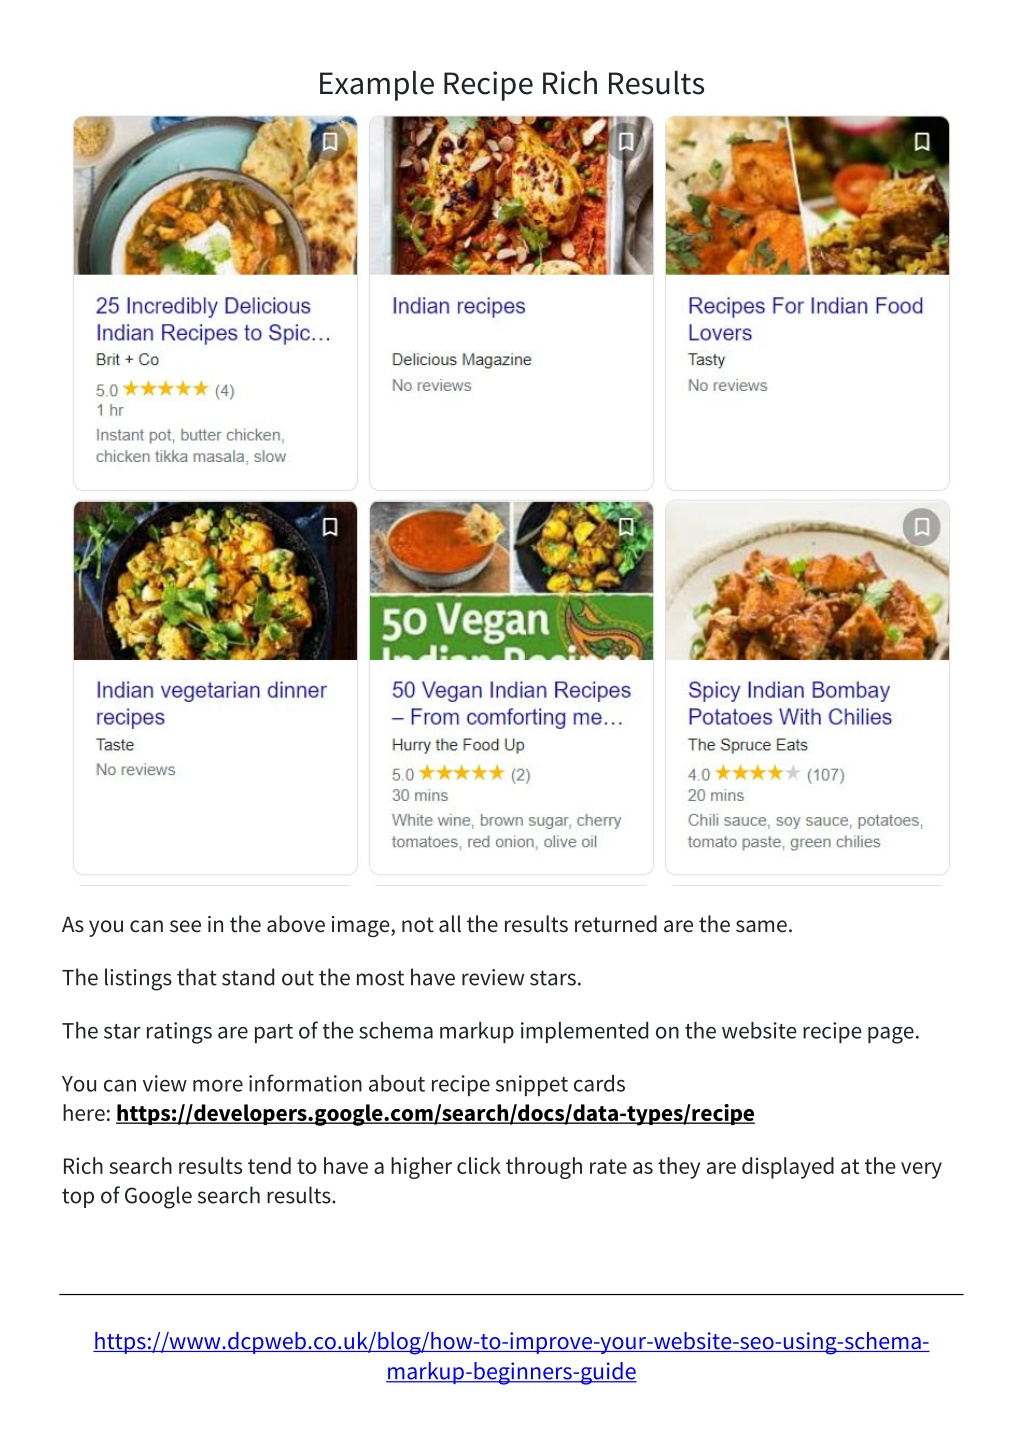
Task: Open the dcpweb.co.uk blog URL
Action: pos(511,1356)
